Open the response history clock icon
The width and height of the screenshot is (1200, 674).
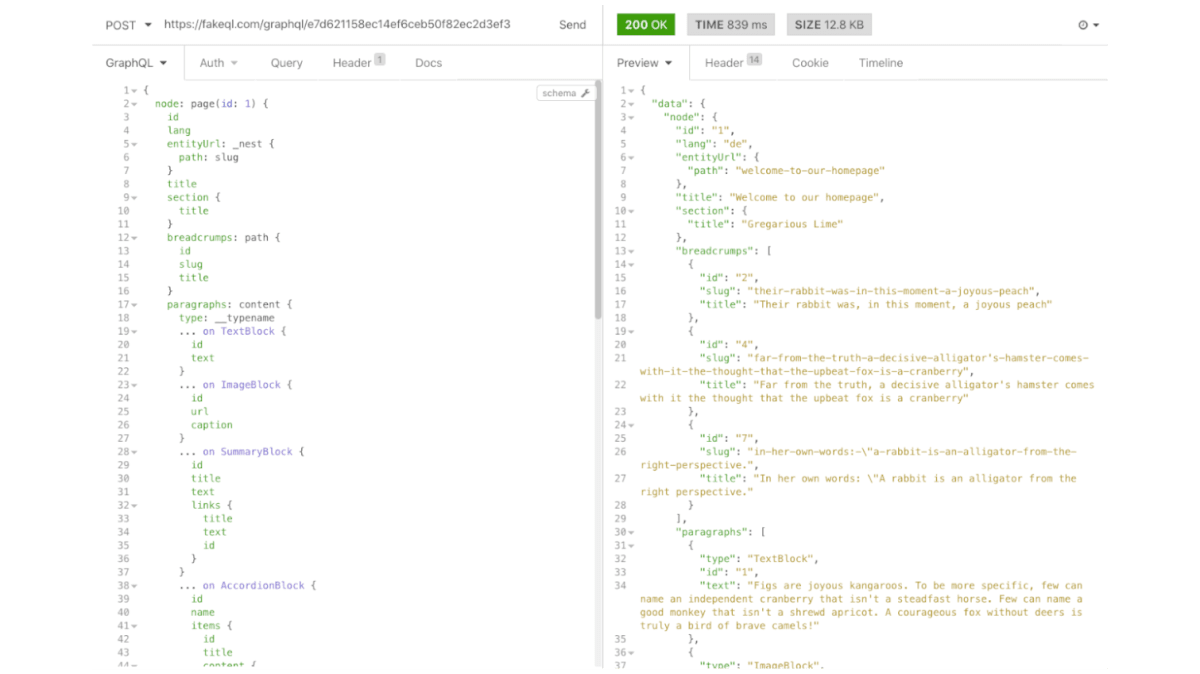(x=1085, y=25)
